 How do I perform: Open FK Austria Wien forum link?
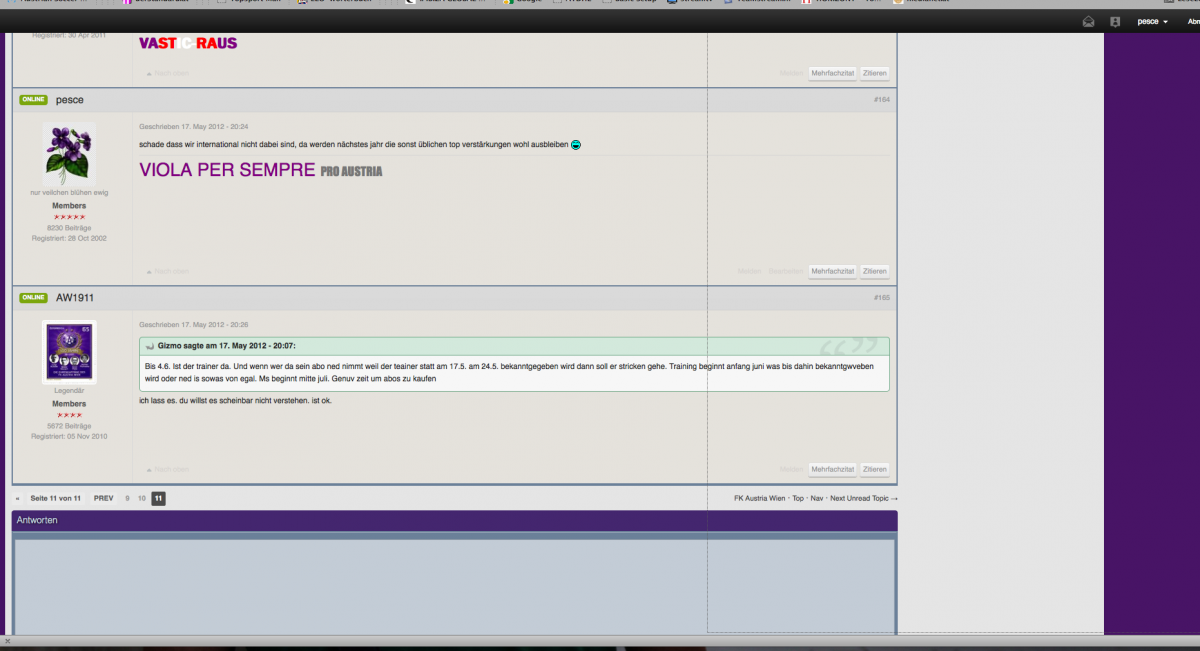click(759, 498)
